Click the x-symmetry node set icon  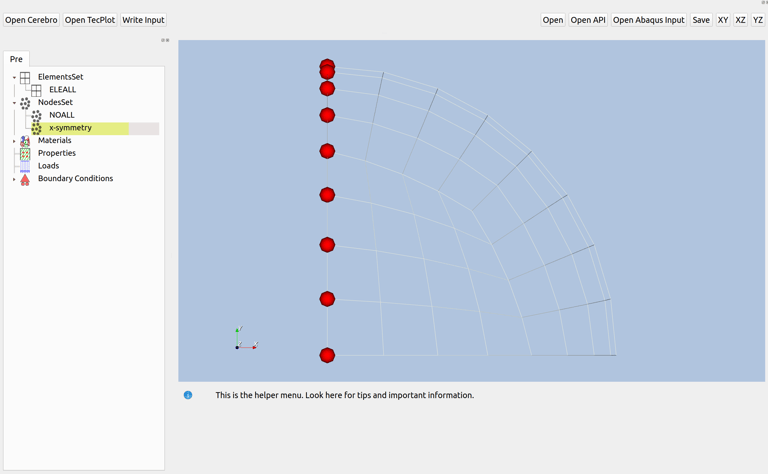pos(36,128)
